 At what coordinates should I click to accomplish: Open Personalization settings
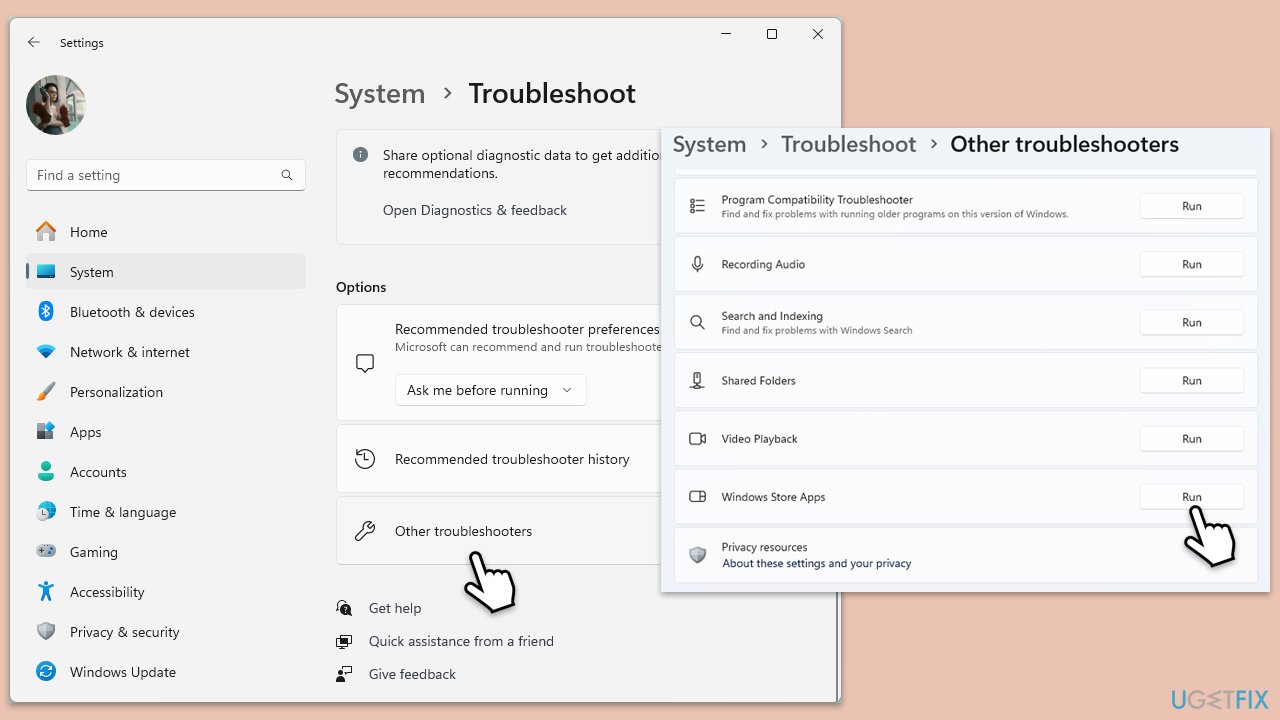click(x=116, y=392)
